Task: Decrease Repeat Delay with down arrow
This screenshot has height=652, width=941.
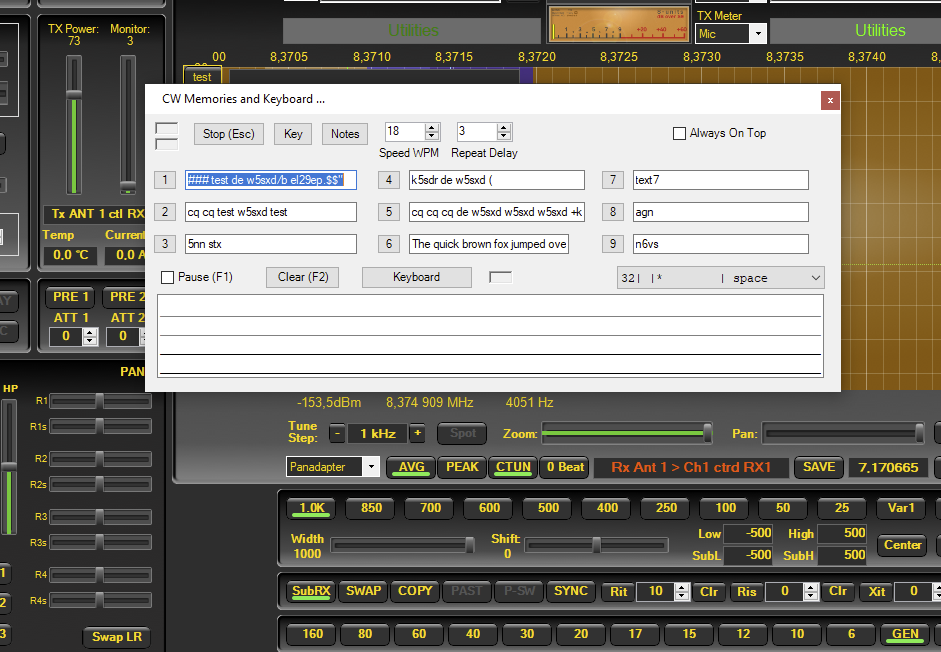Action: (504, 136)
